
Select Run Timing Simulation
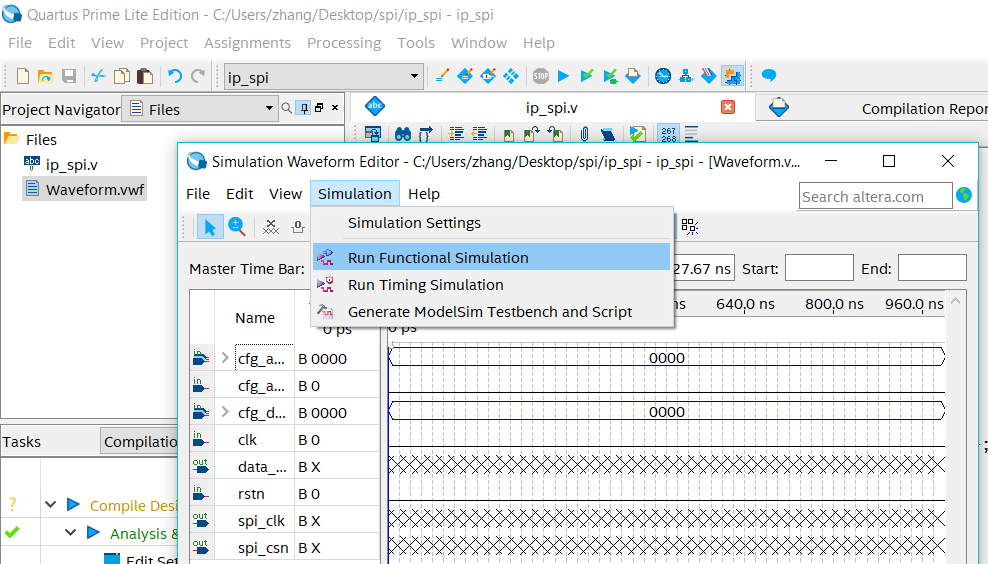pyautogui.click(x=492, y=285)
